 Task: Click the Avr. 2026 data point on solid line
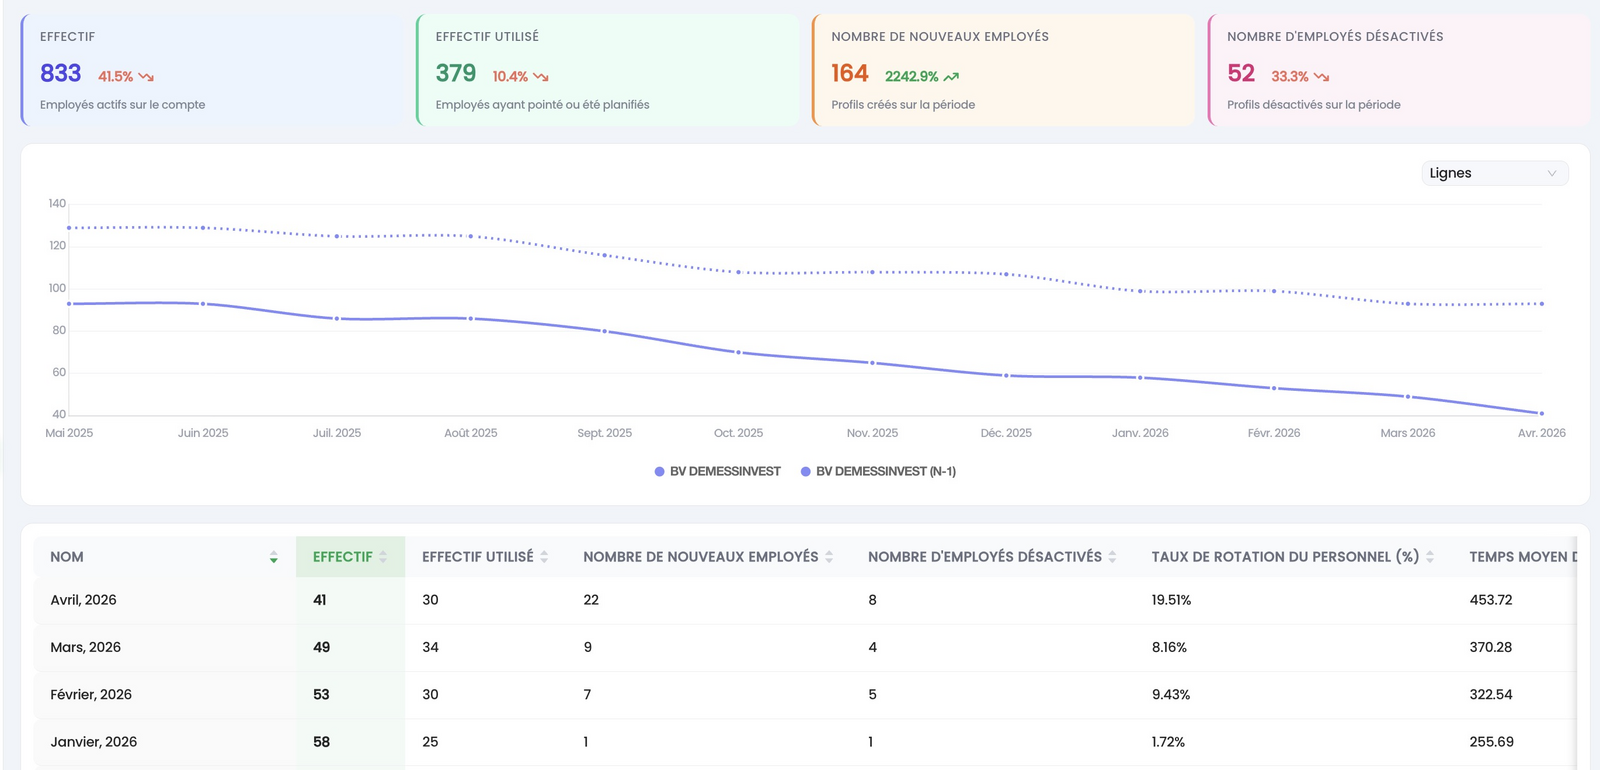(1541, 413)
